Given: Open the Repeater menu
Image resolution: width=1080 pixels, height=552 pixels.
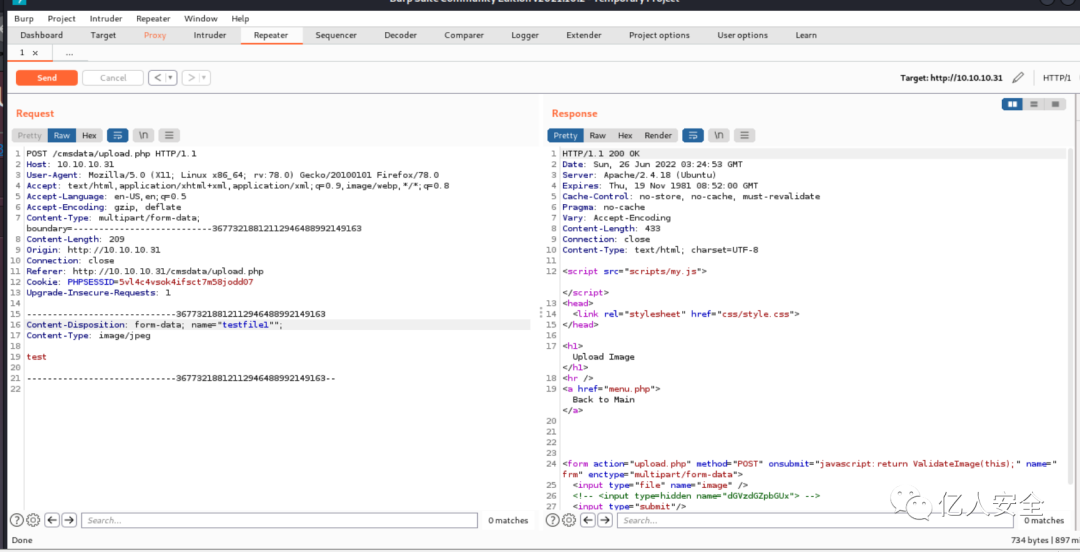Looking at the screenshot, I should pos(153,19).
